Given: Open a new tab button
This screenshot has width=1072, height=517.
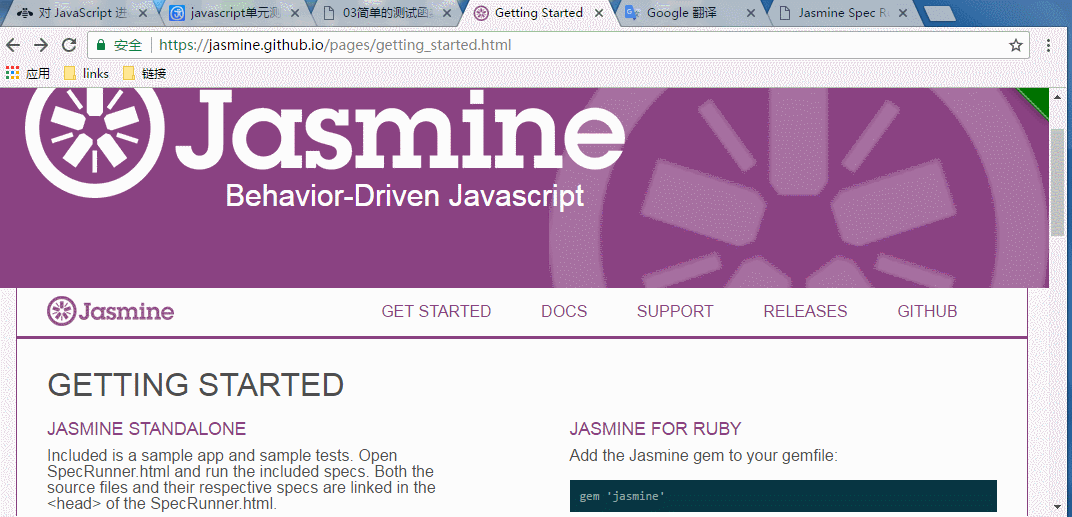Looking at the screenshot, I should click(938, 14).
